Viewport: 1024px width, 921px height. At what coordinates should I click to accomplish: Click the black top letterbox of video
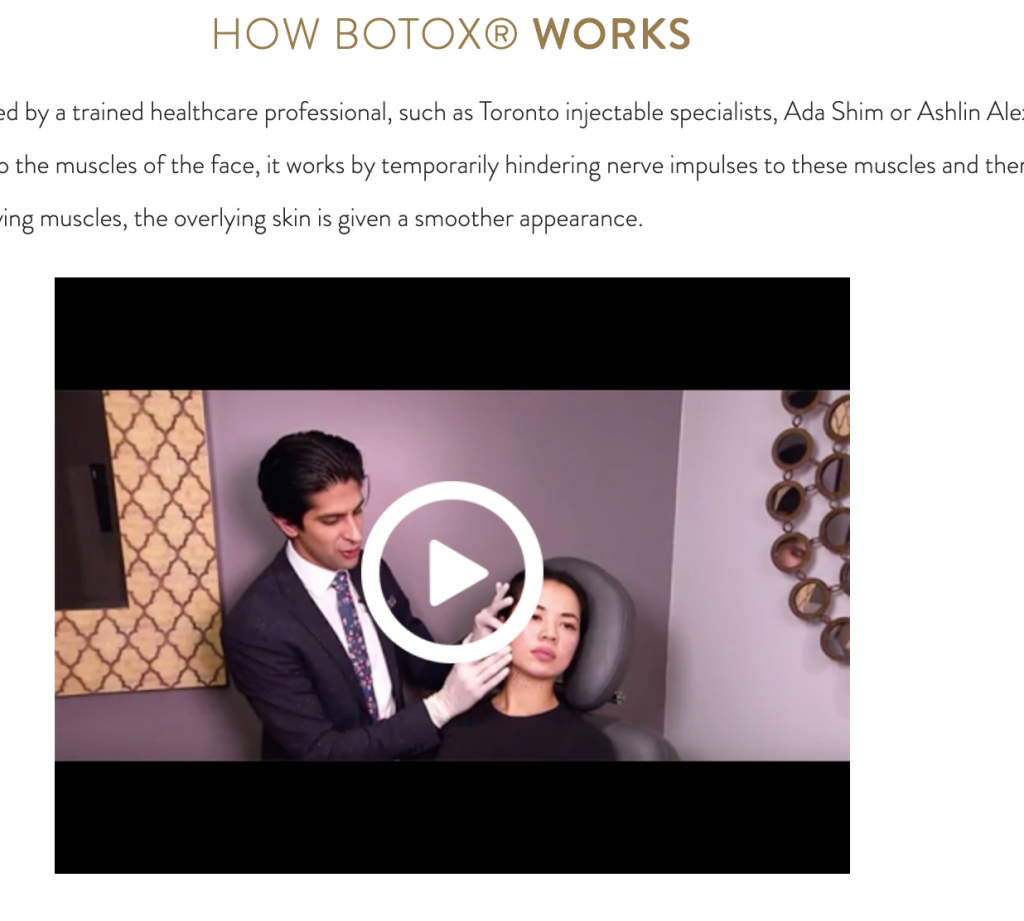[452, 334]
